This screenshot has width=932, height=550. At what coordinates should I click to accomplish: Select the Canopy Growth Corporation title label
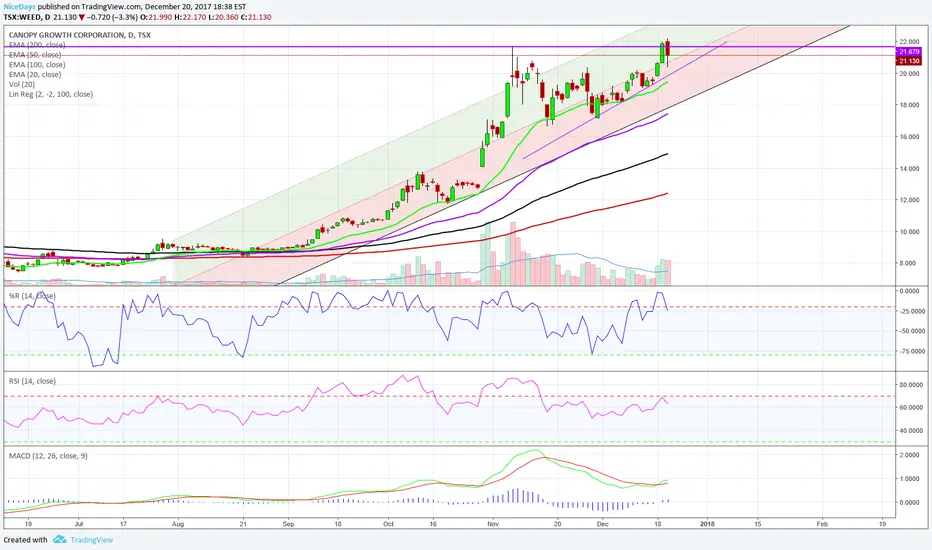80,35
